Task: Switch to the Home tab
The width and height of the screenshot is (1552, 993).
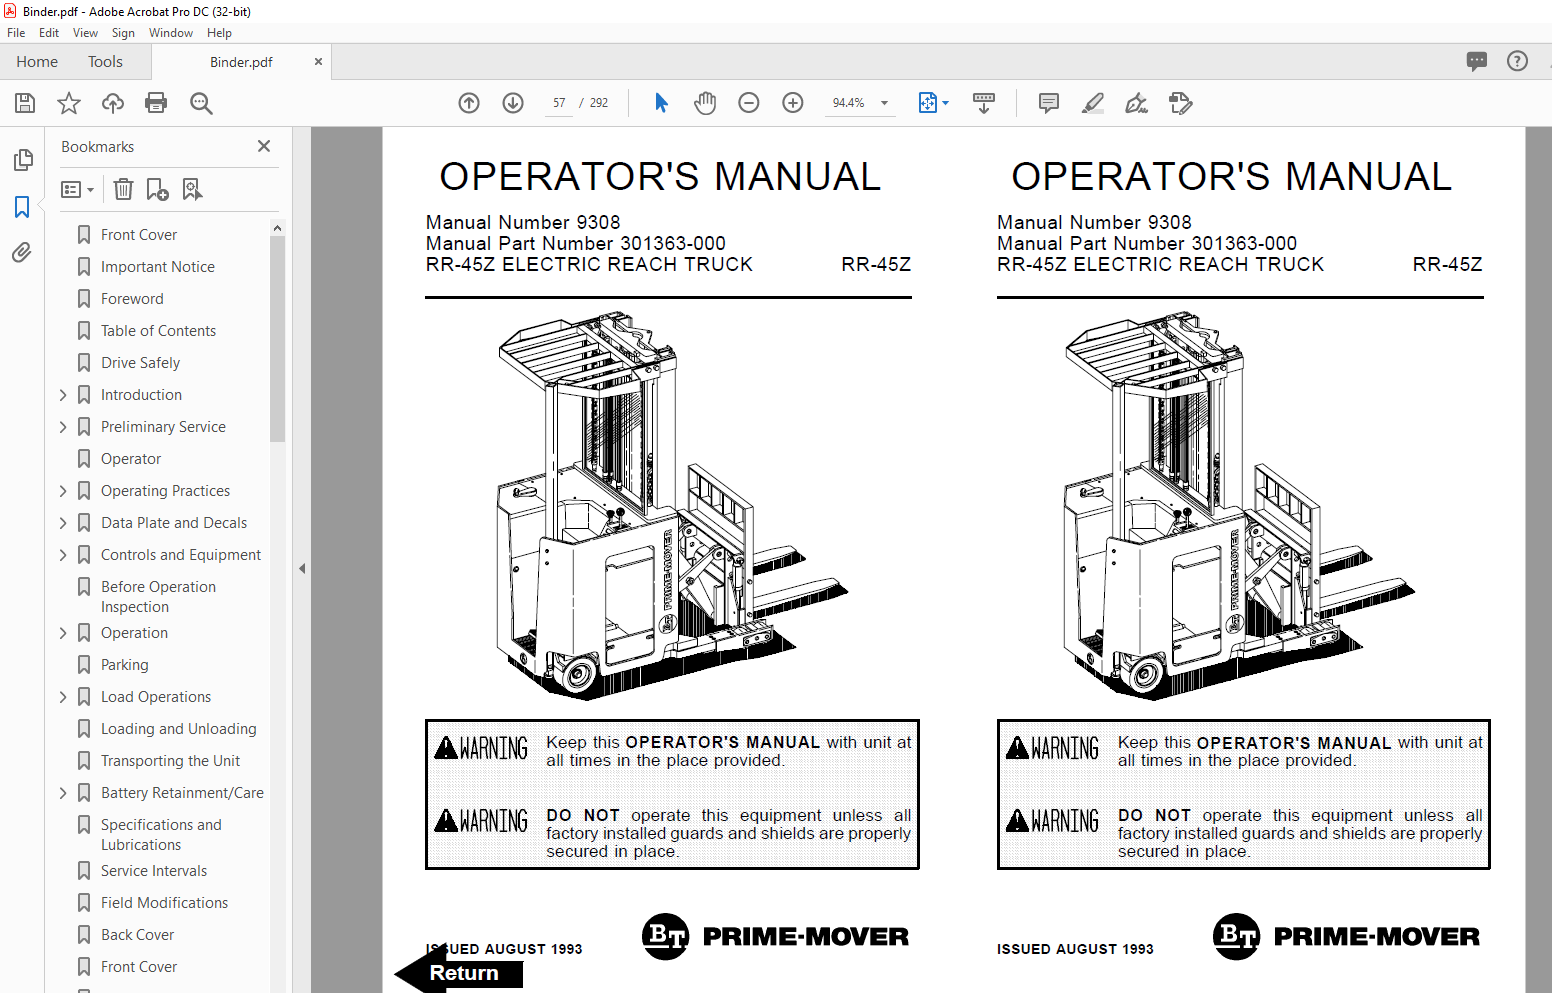Action: (x=37, y=62)
